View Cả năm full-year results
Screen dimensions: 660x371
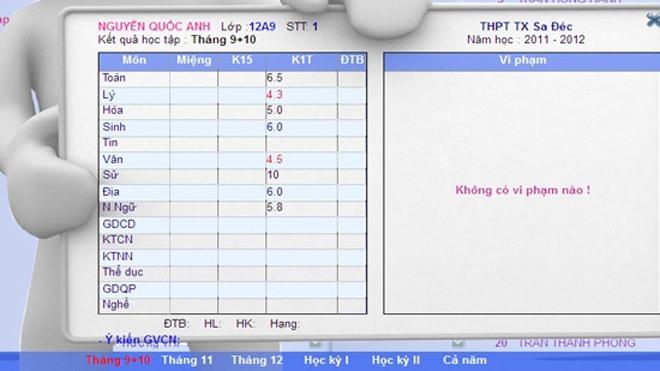465,360
